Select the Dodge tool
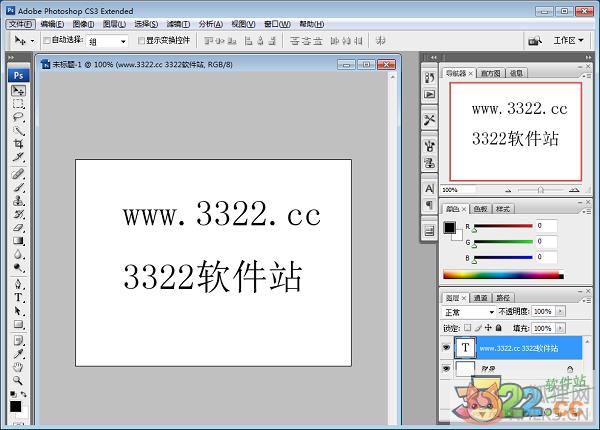The image size is (600, 430). [x=18, y=267]
